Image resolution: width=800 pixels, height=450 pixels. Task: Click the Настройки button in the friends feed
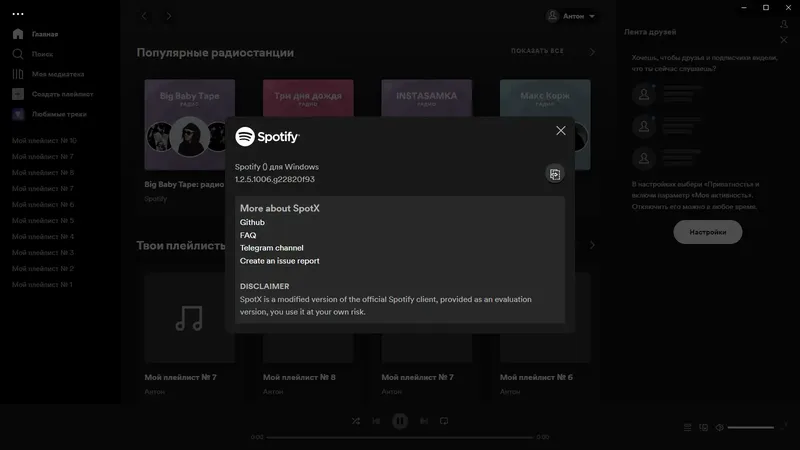(708, 232)
